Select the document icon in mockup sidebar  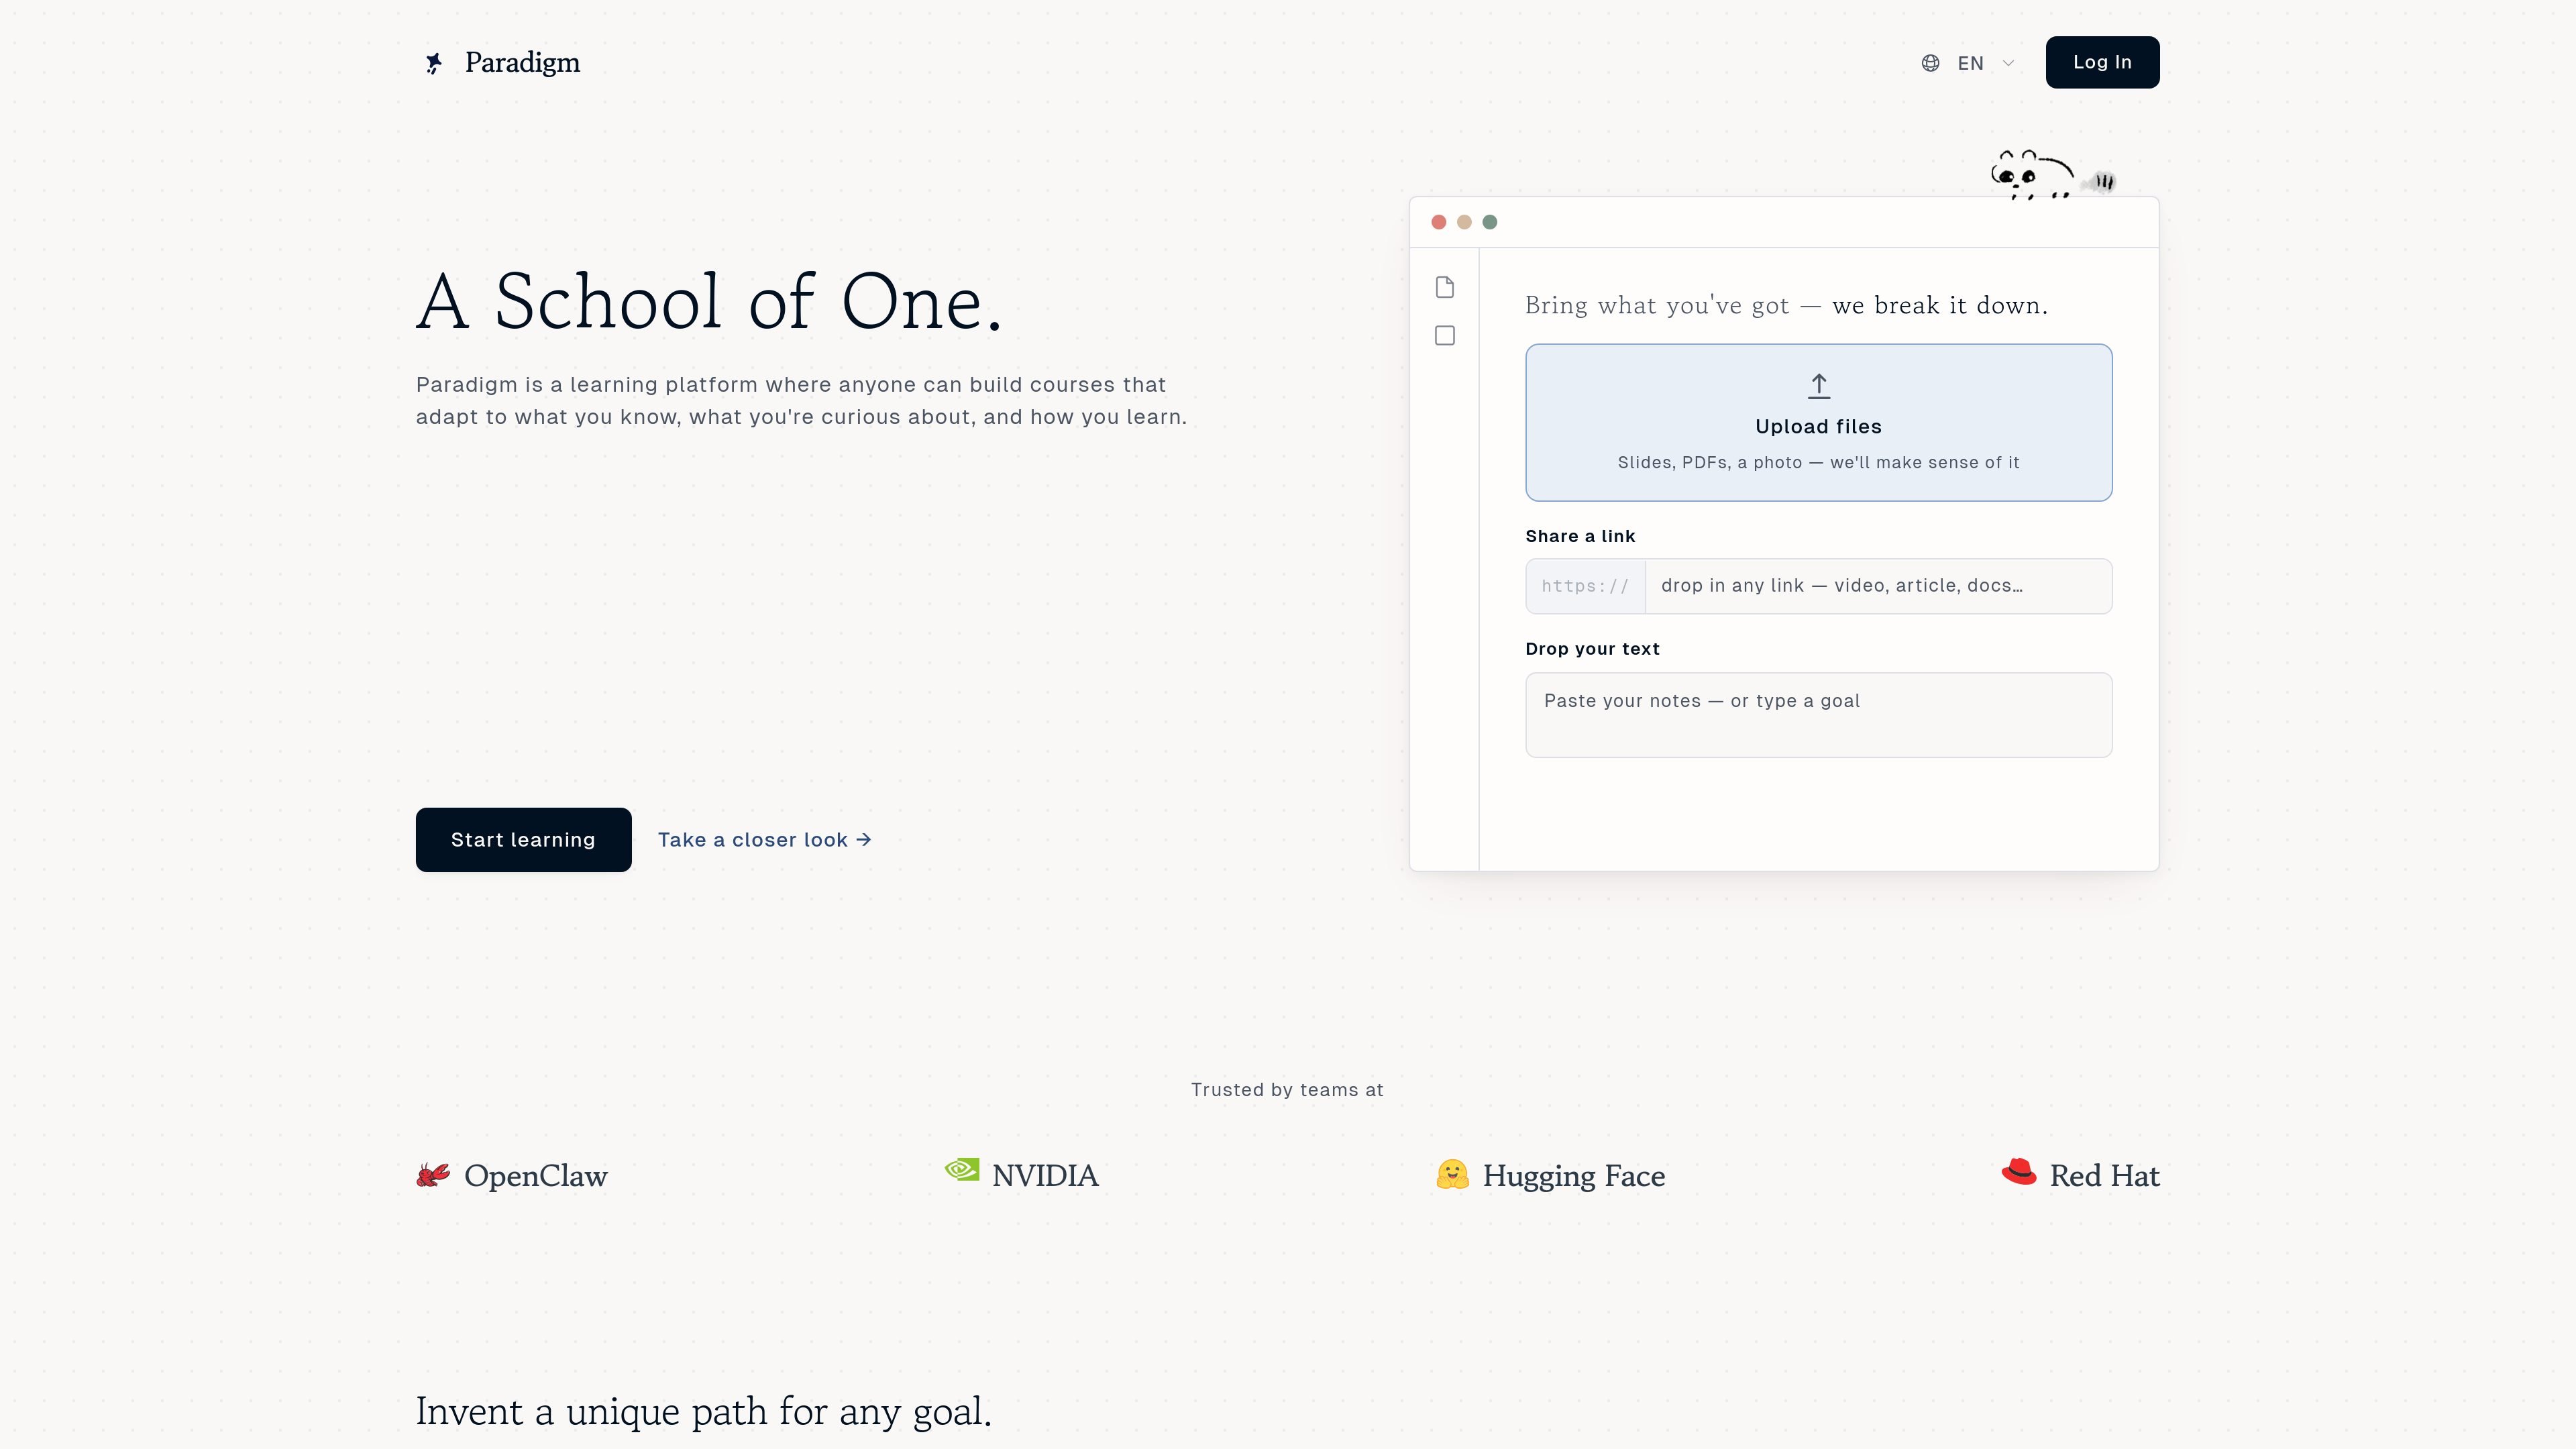1444,288
